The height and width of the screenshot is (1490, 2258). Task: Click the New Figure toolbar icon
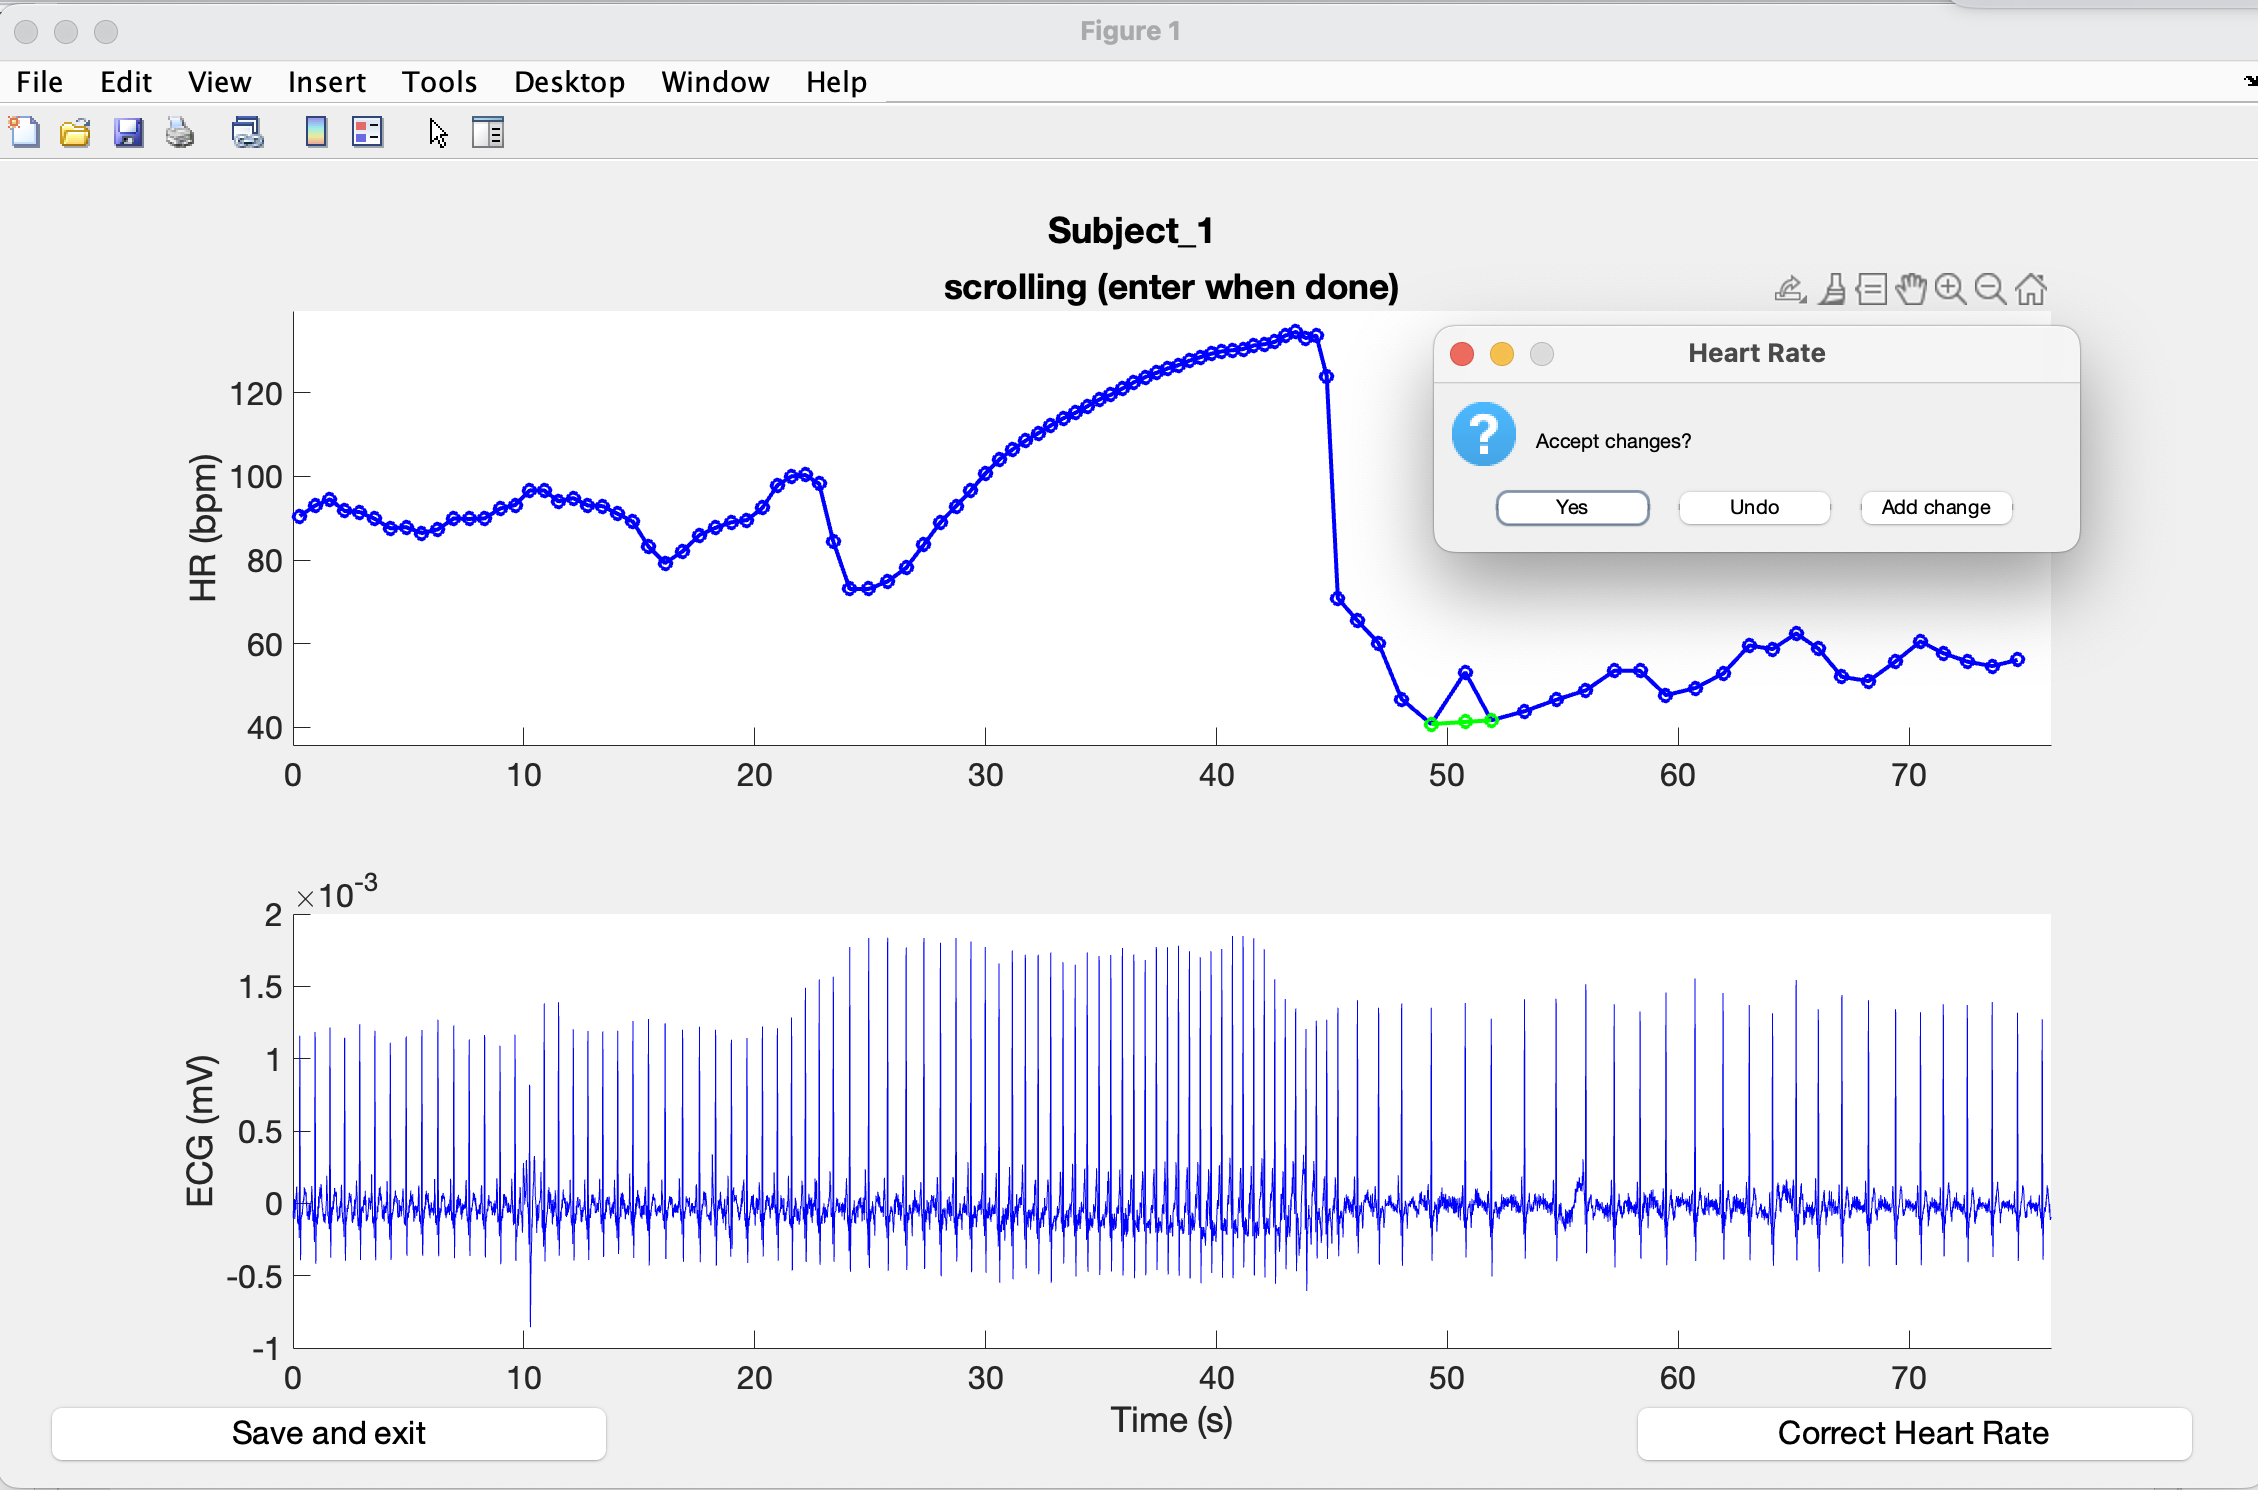tap(24, 133)
